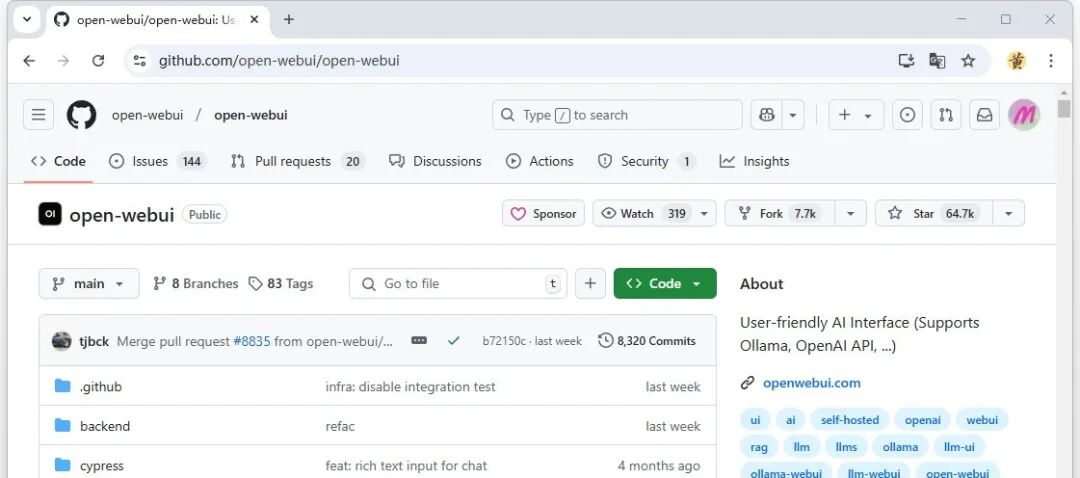This screenshot has width=1080, height=478.
Task: Expand the Copilot dropdown arrow
Action: coord(793,115)
